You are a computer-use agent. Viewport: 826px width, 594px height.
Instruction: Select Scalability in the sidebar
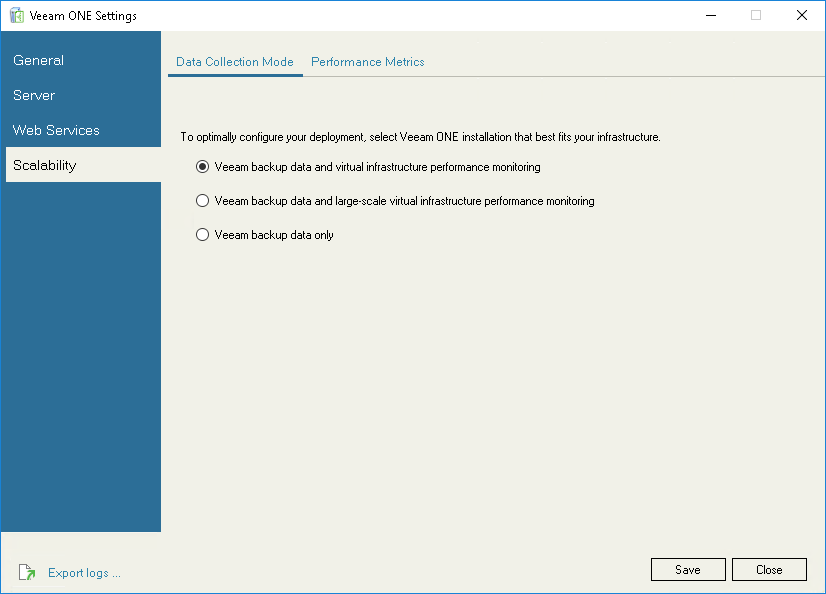(43, 165)
